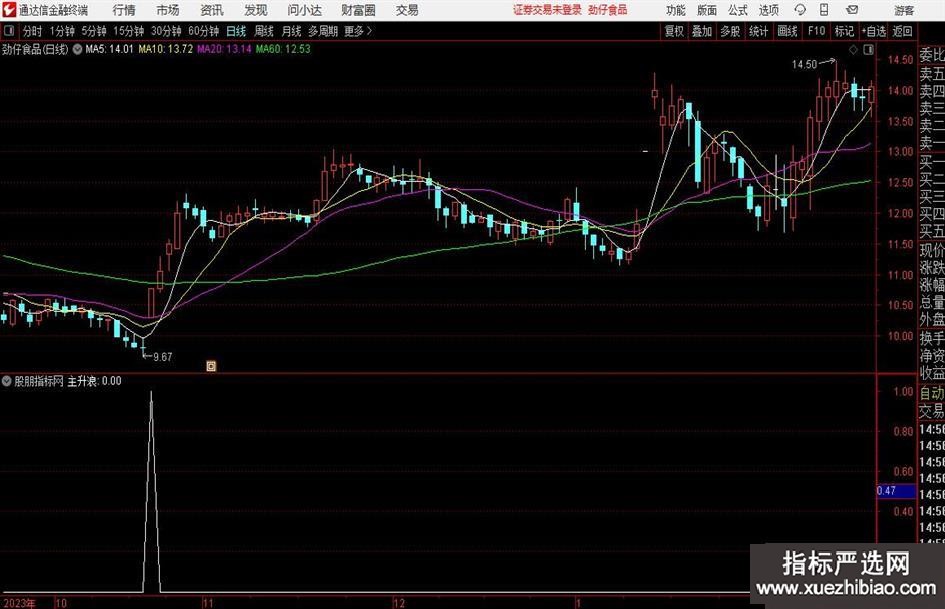Select the 日线 daily period
The width and height of the screenshot is (945, 609).
click(236, 31)
